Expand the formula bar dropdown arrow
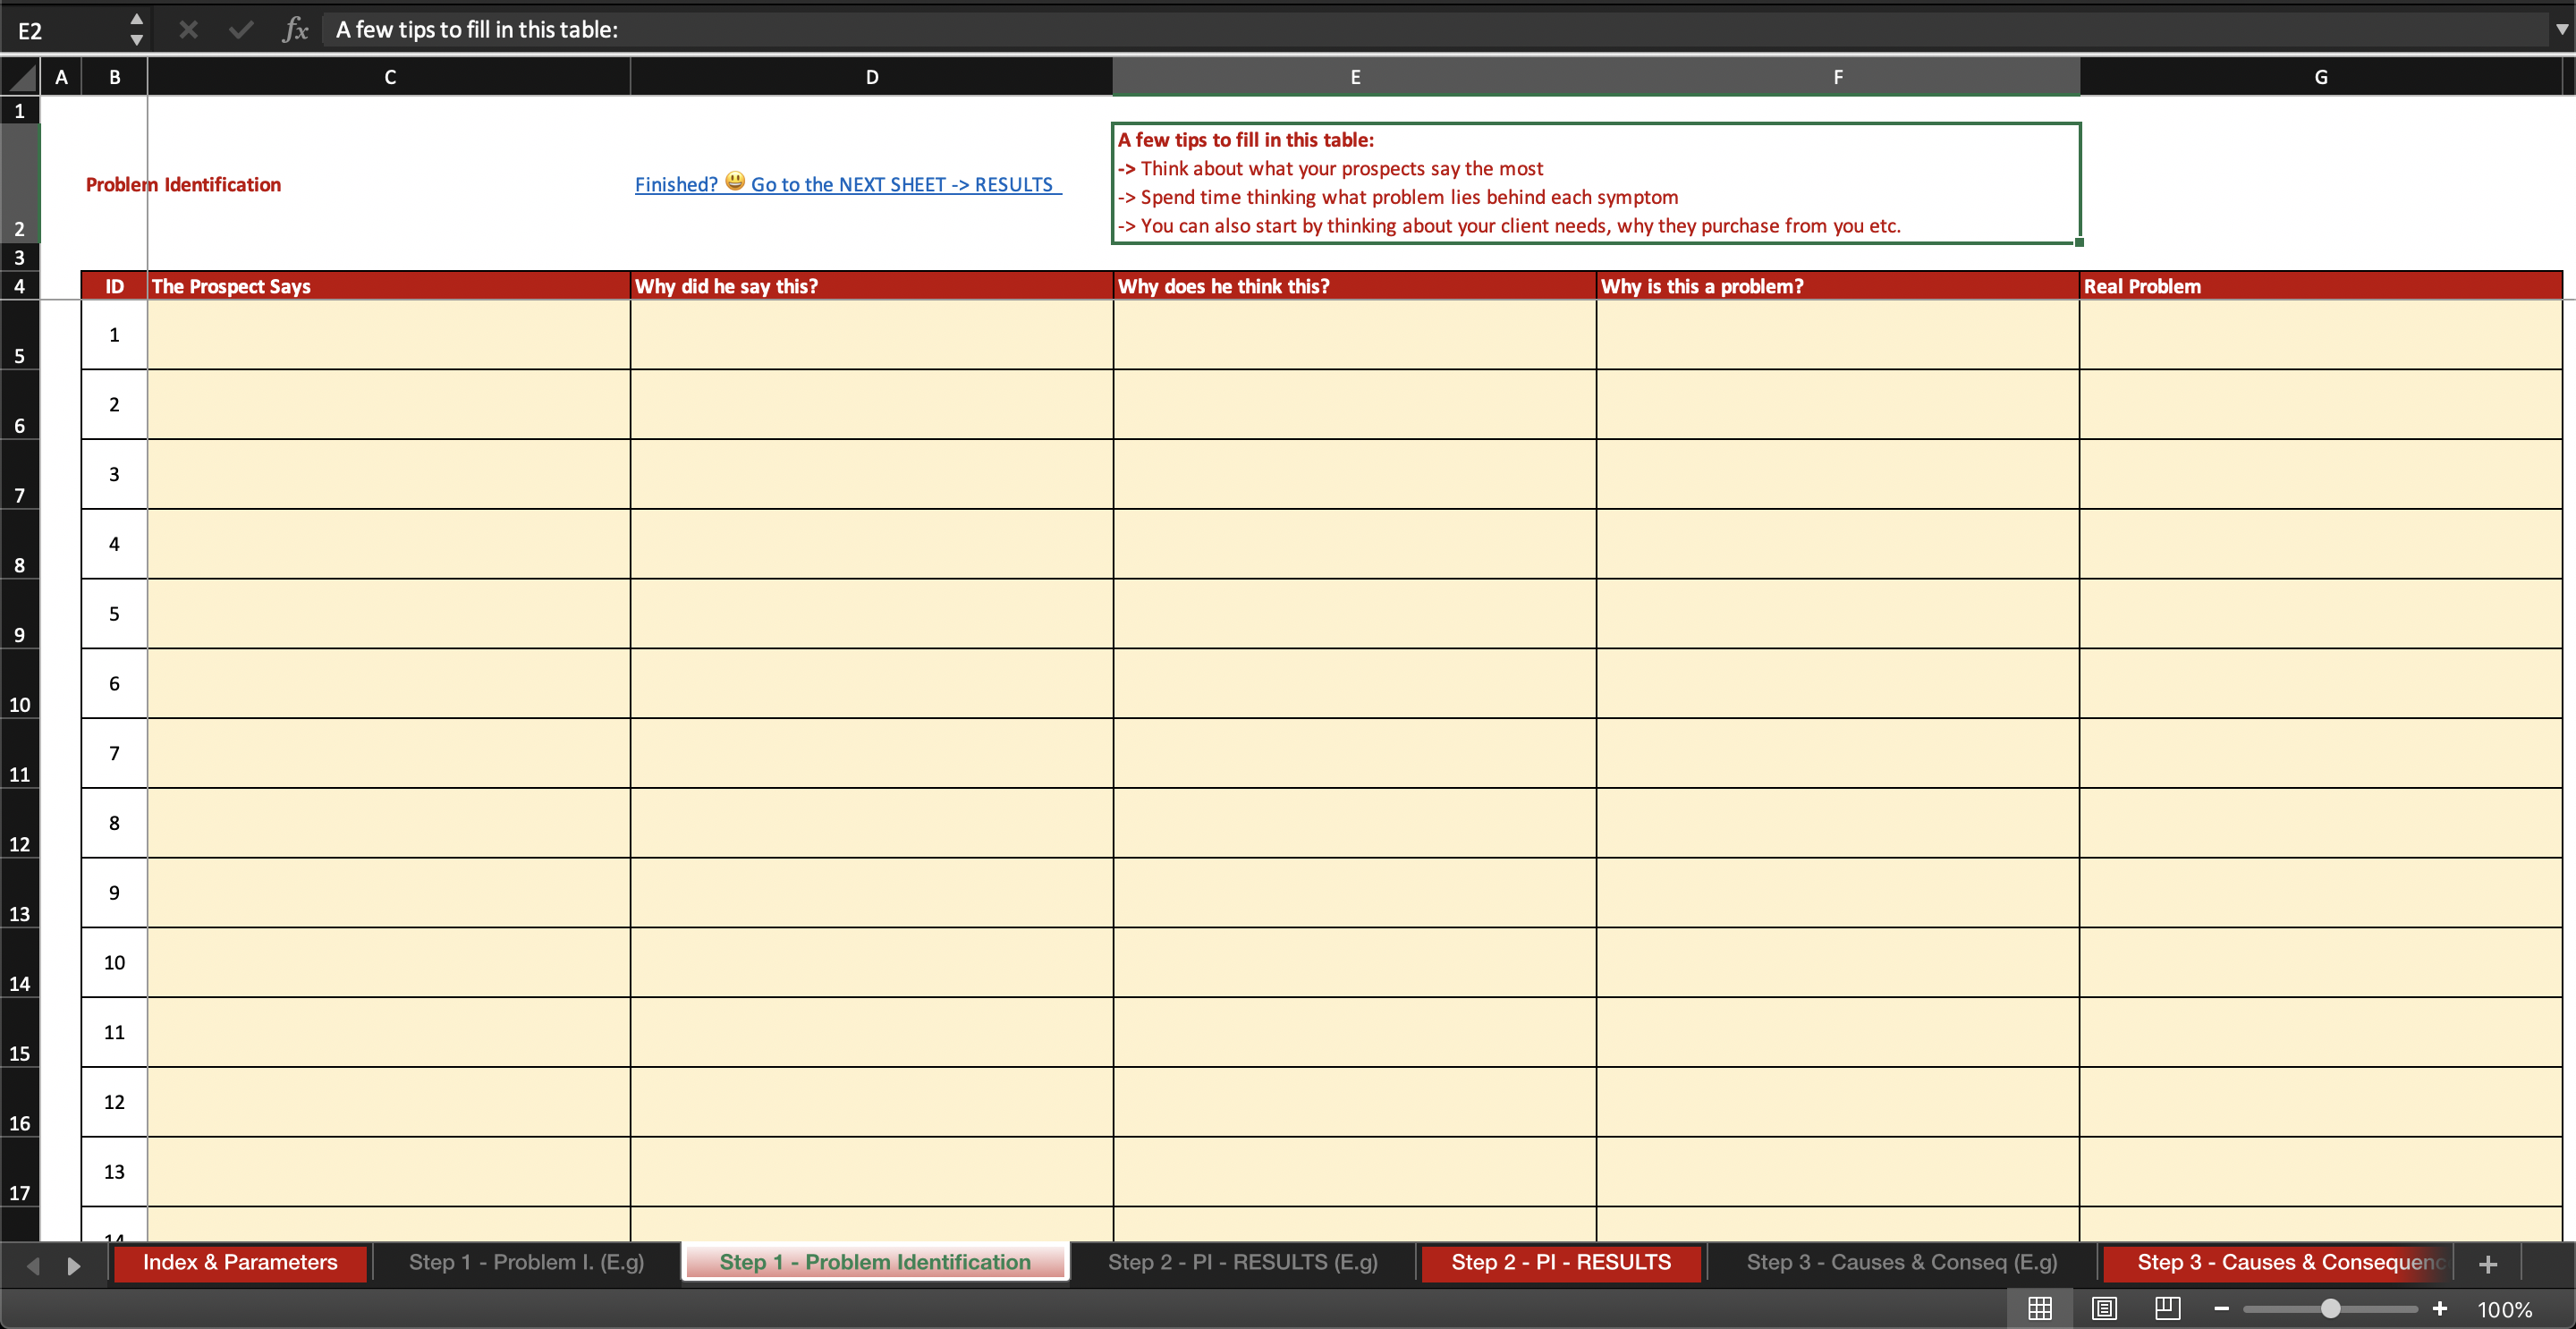This screenshot has width=2576, height=1329. [x=2561, y=29]
